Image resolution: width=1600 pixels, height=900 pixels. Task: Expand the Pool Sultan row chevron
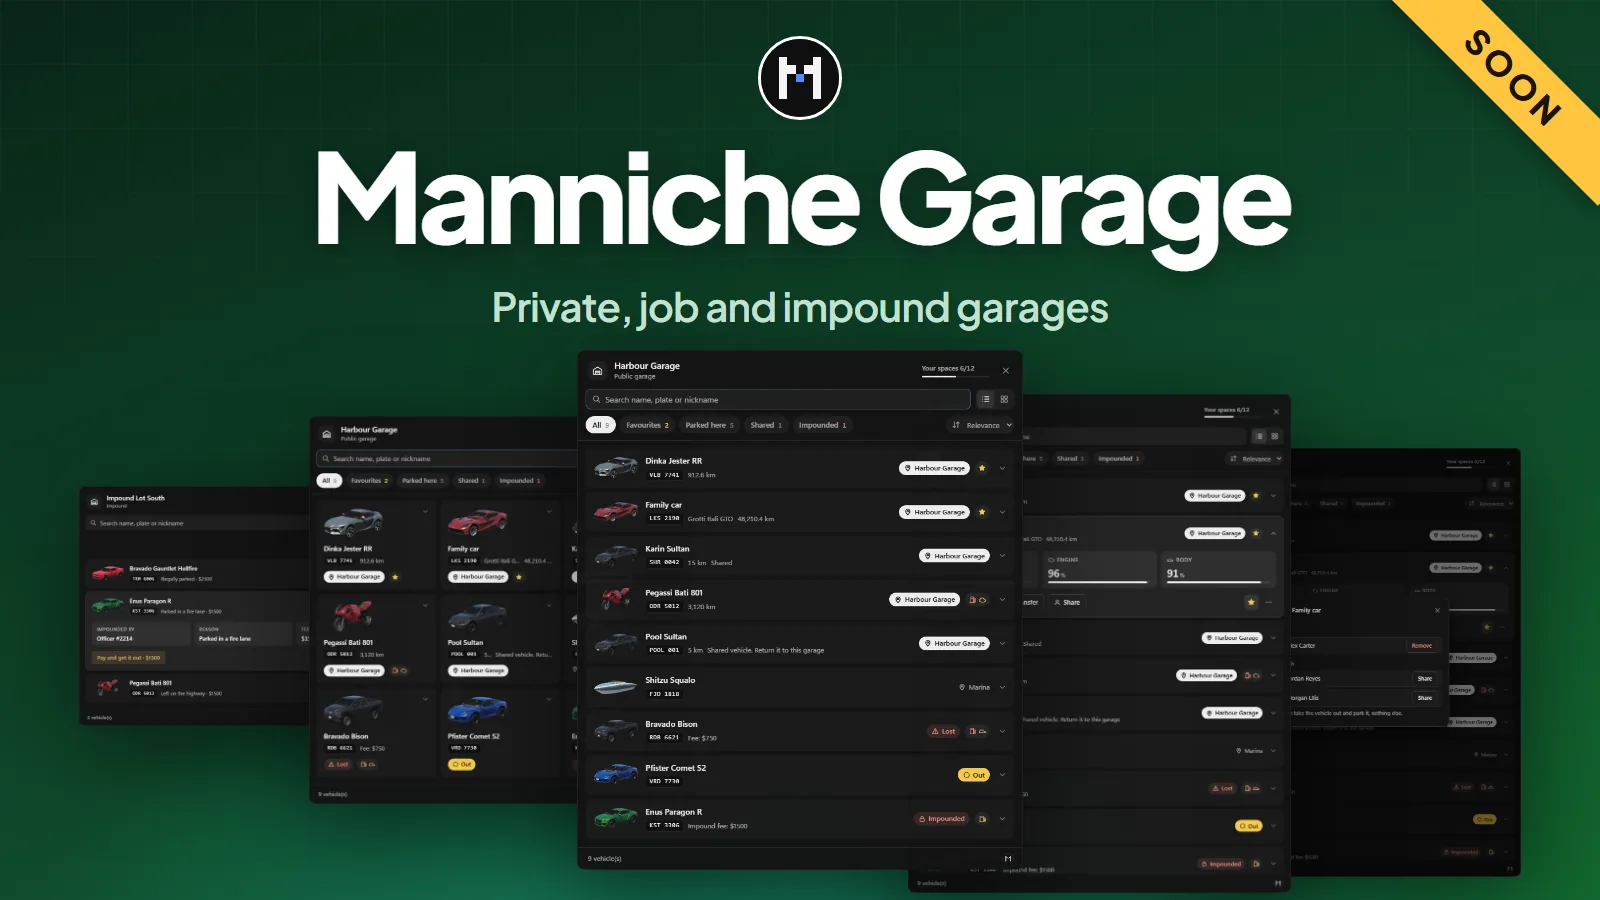coord(1002,643)
